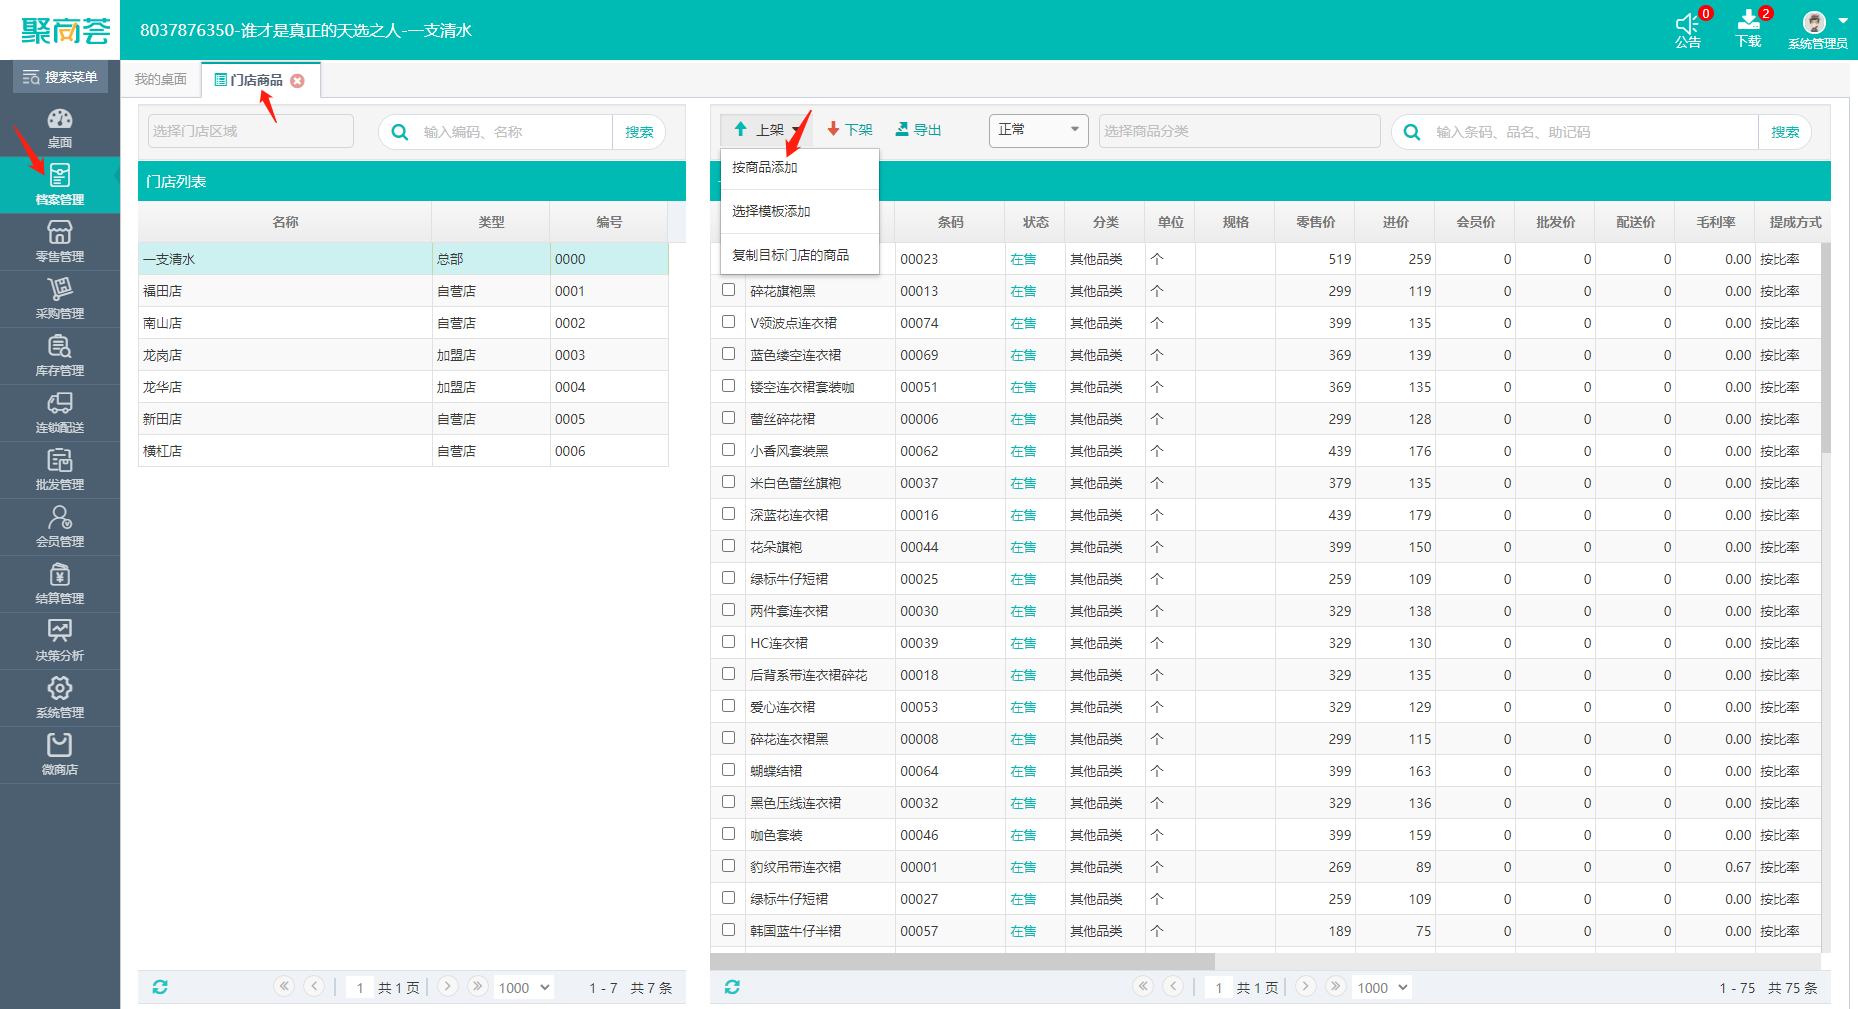The height and width of the screenshot is (1009, 1858).
Task: Tick checkbox for 蕾丝碎花裙
Action: tap(729, 418)
